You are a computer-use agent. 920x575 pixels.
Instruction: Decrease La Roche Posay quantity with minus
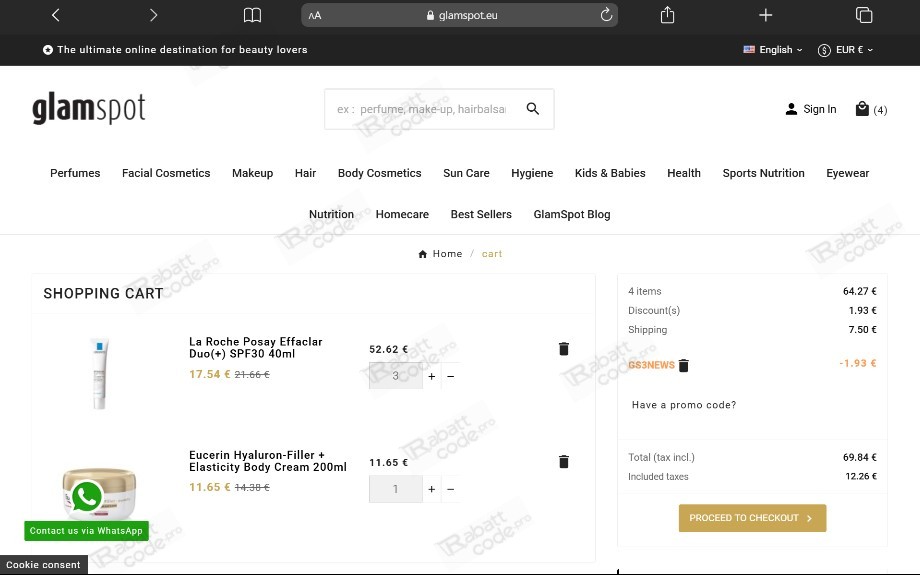click(451, 376)
